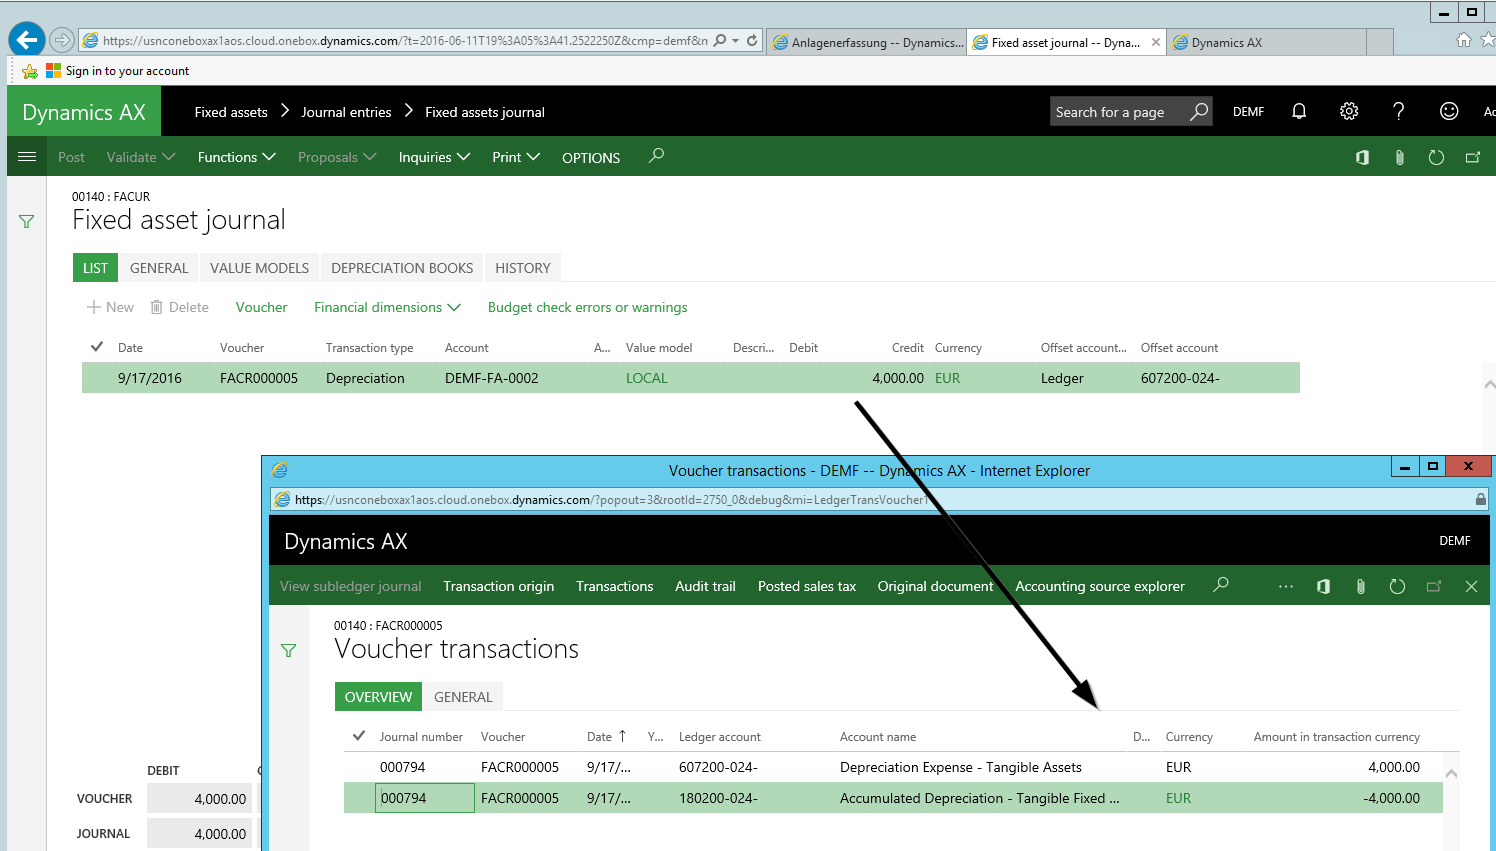Viewport: 1496px width, 851px height.
Task: Open the Financial dimensions dropdown
Action: point(387,307)
